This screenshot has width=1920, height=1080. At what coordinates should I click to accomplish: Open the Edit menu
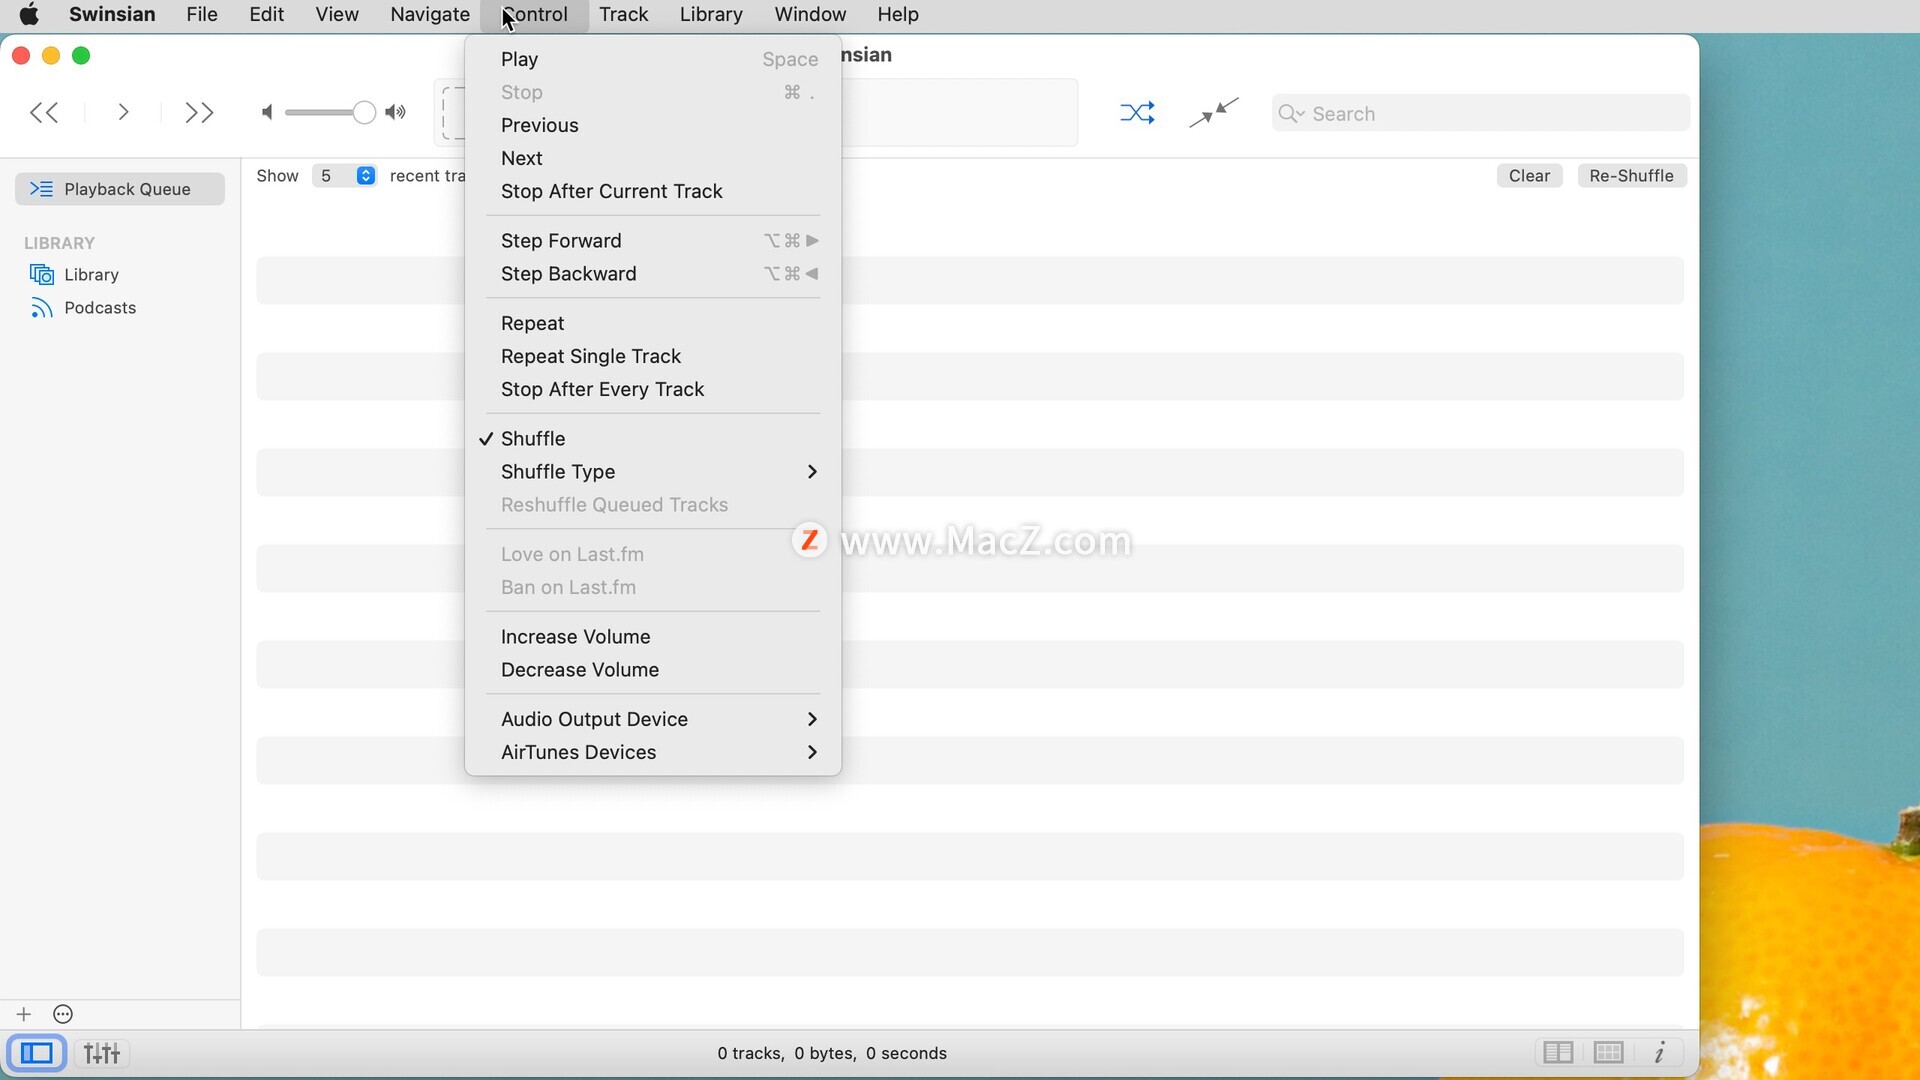pyautogui.click(x=266, y=14)
